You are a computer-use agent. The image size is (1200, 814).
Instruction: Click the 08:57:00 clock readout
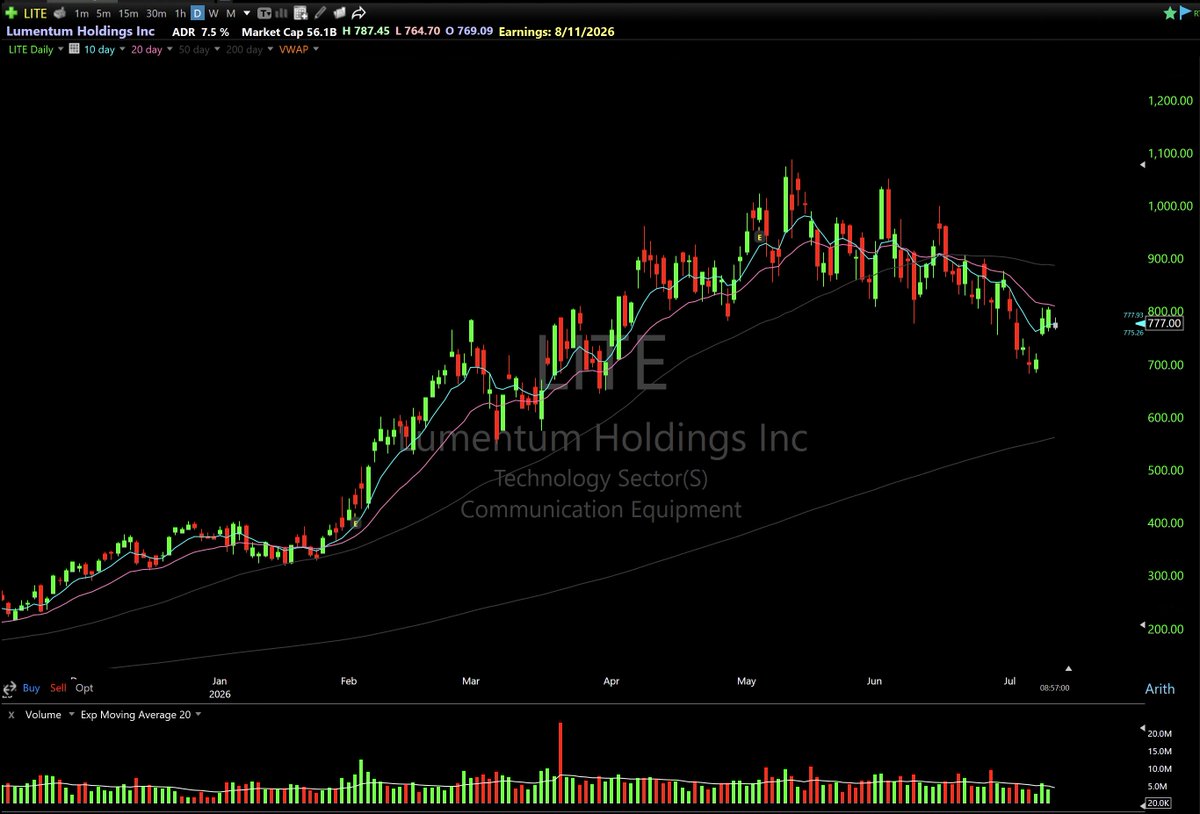tap(1055, 688)
